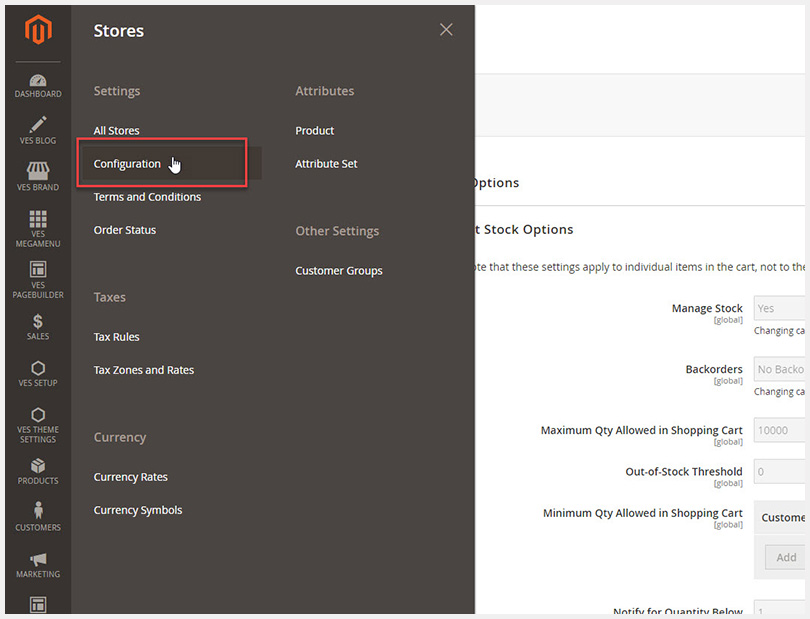Viewport: 810px width, 619px height.
Task: Click the Add button
Action: pos(786,557)
